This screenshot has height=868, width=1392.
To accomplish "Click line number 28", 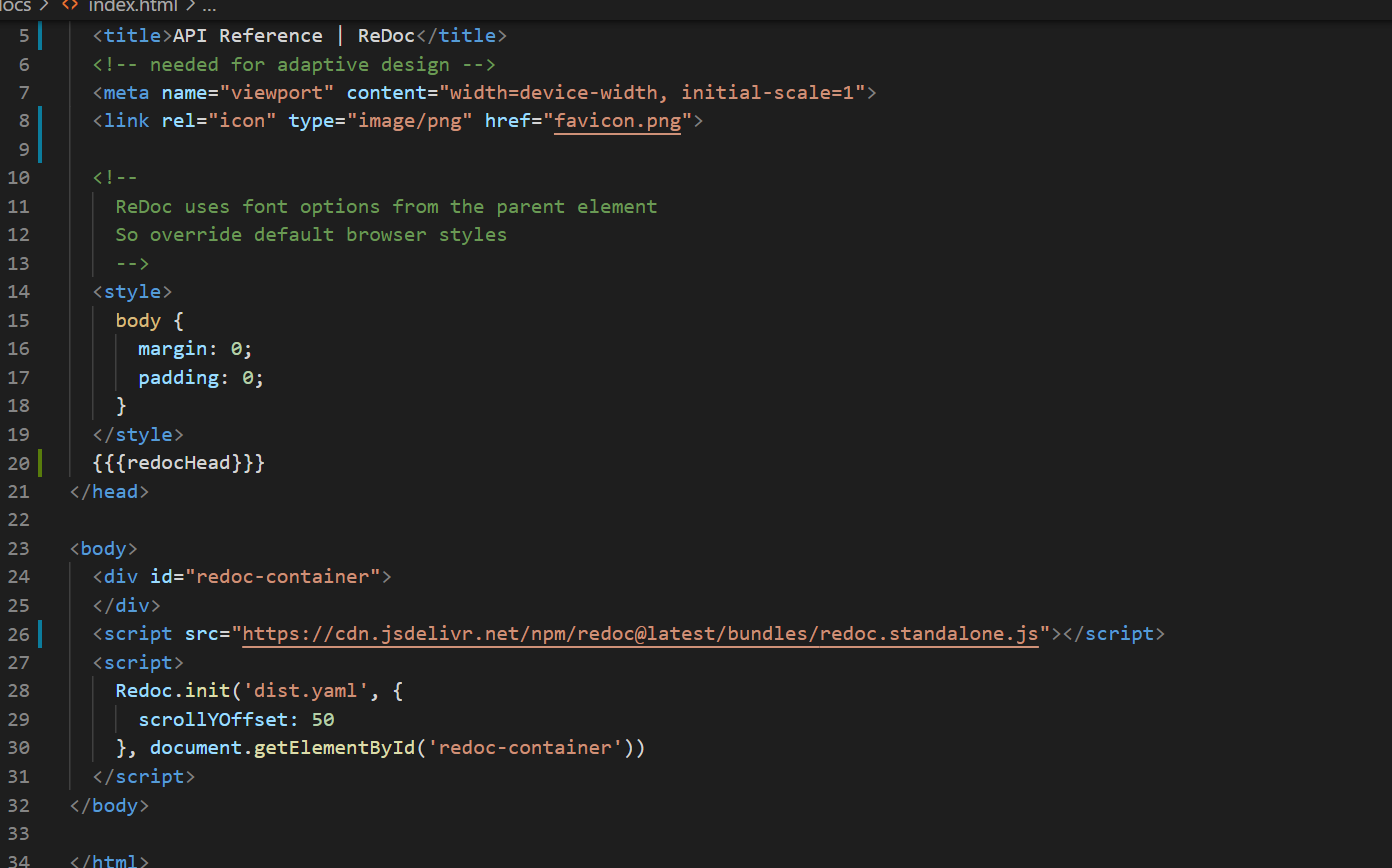I will [20, 690].
